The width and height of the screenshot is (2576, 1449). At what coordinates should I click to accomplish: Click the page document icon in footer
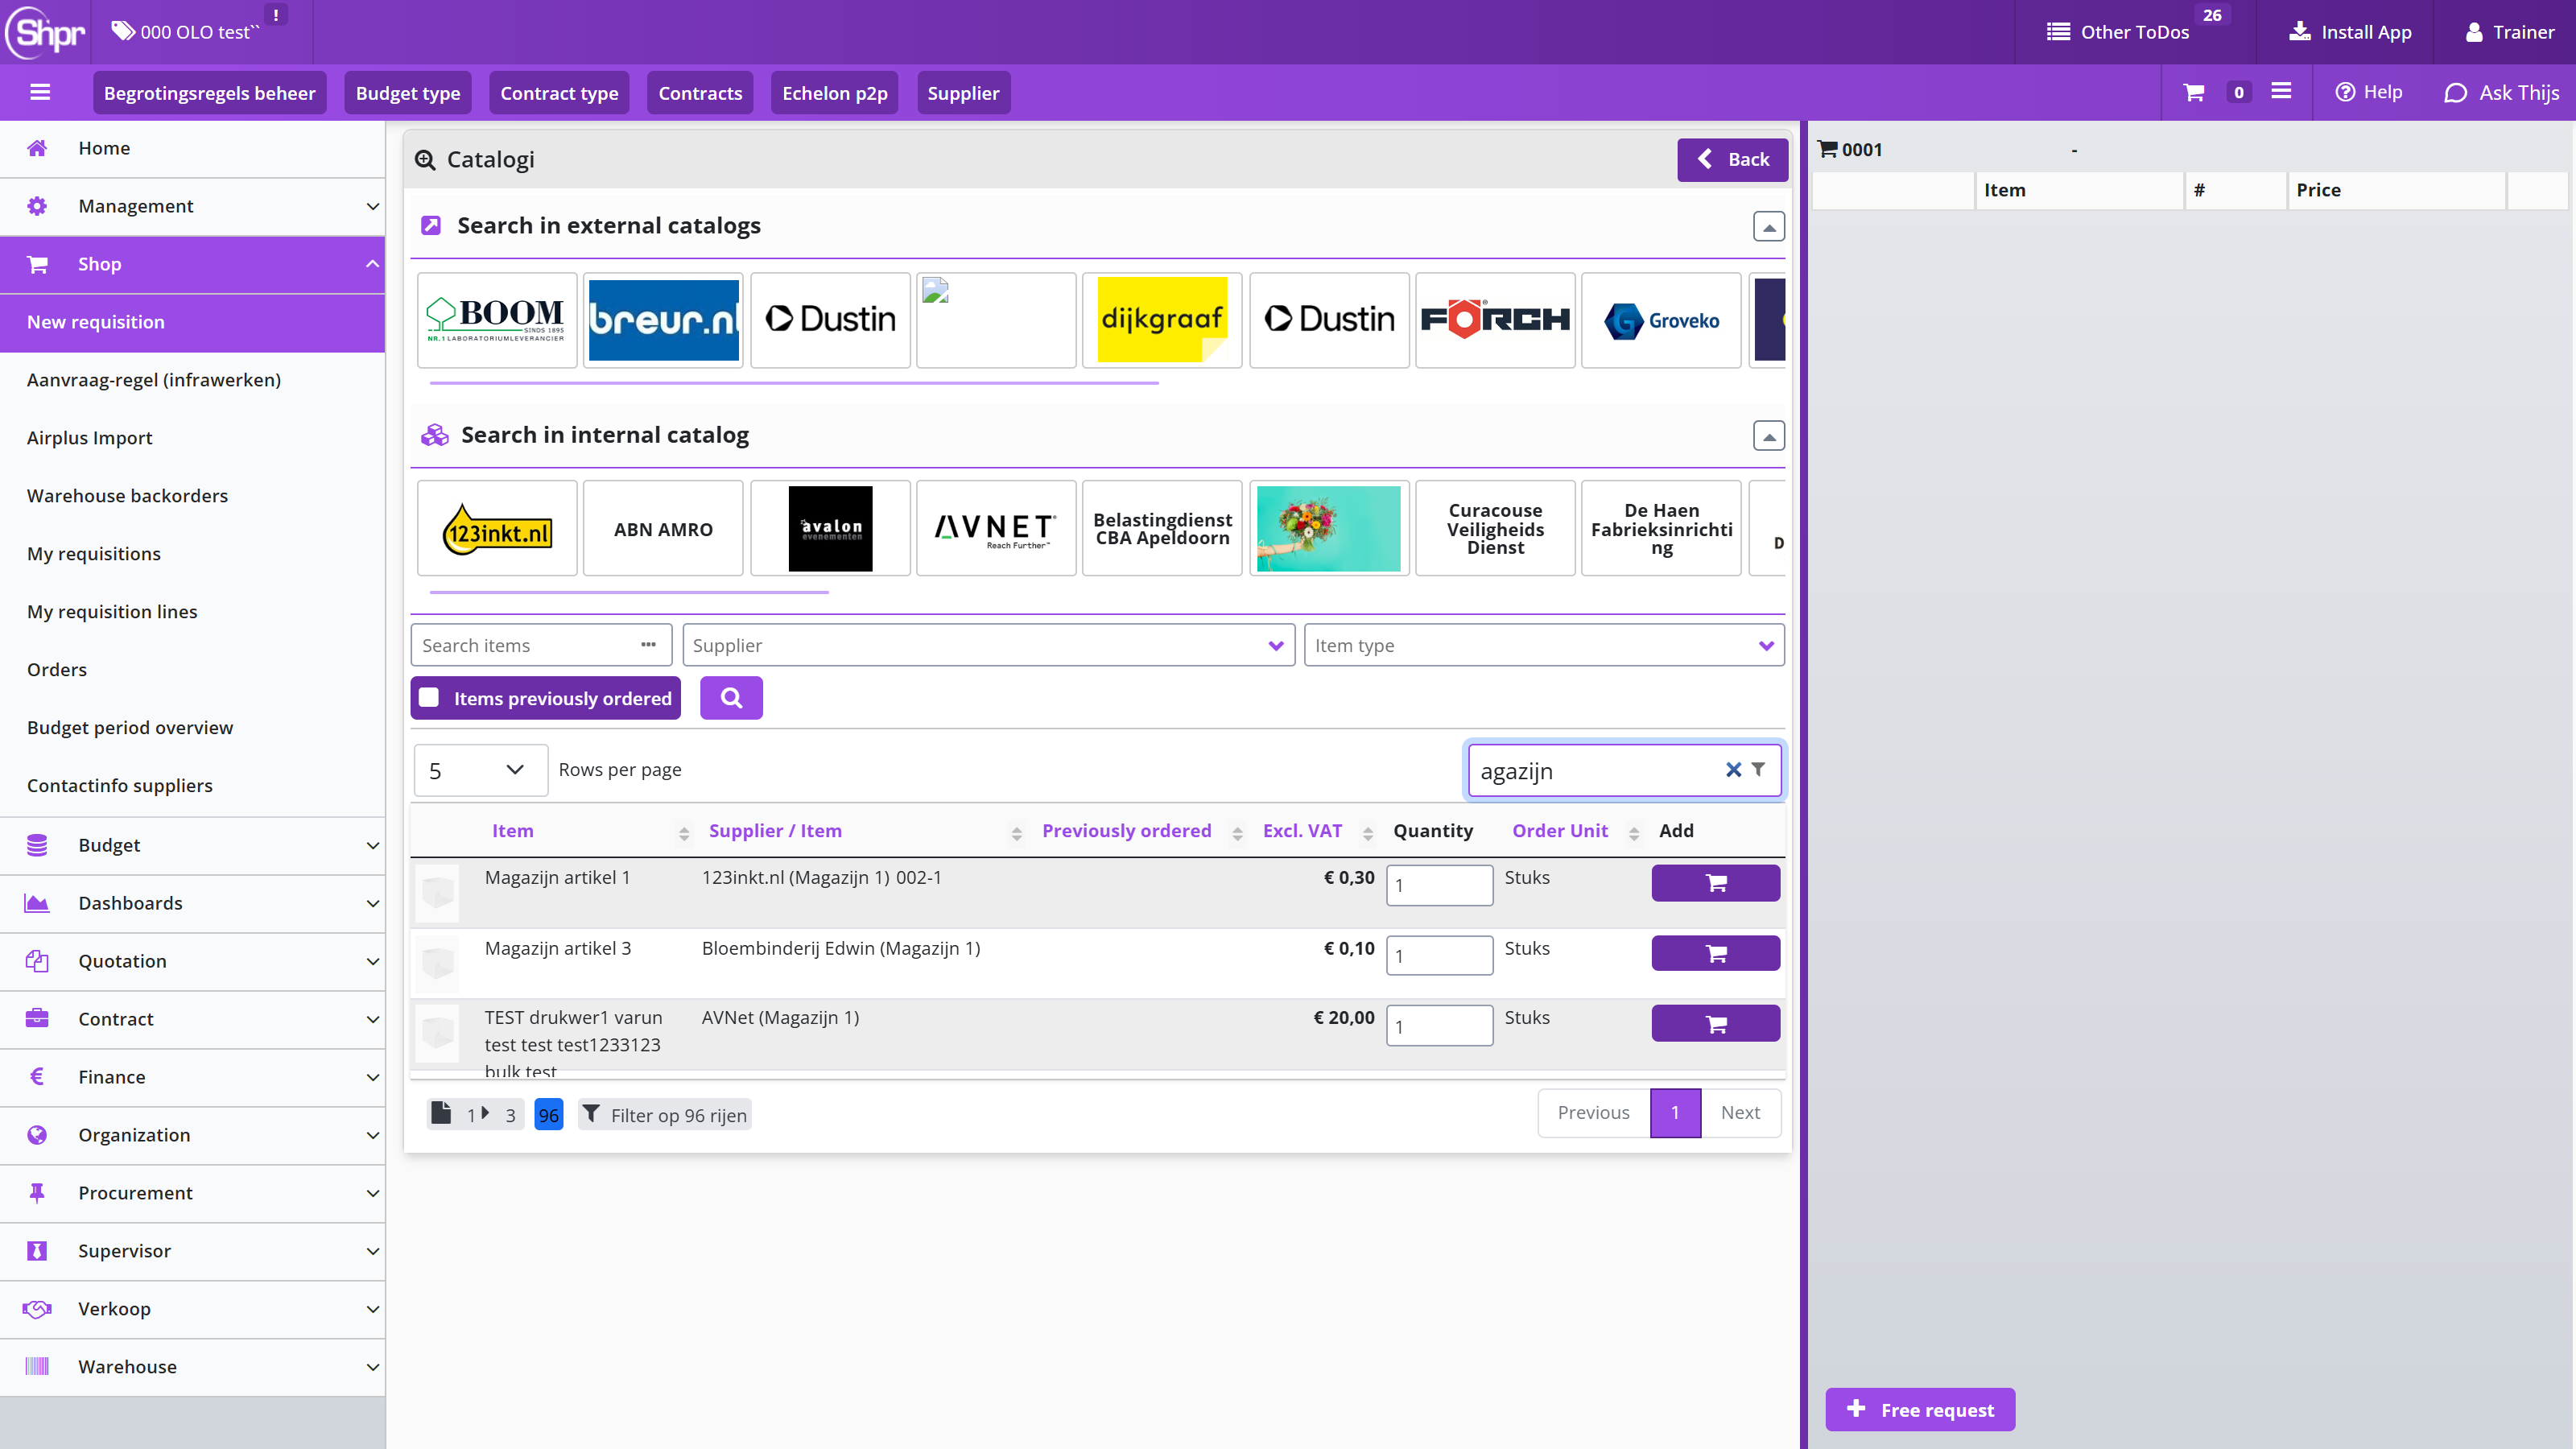click(441, 1113)
